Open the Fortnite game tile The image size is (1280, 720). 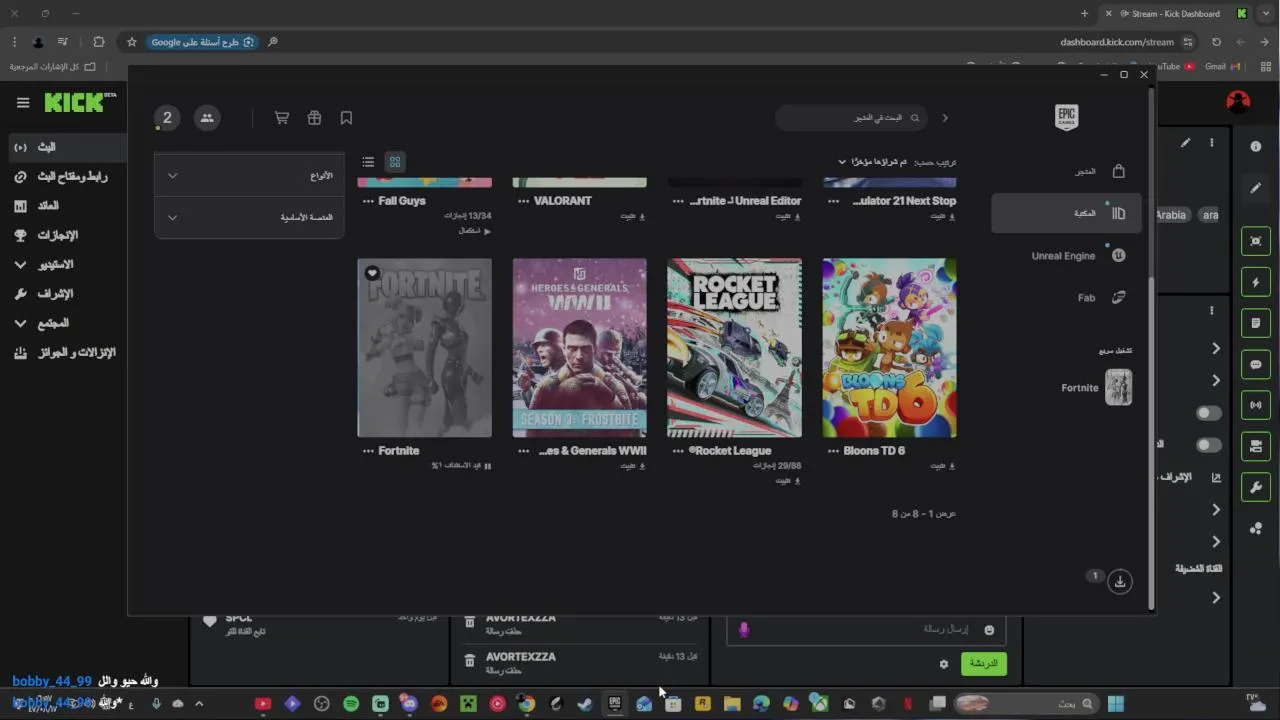click(x=424, y=348)
